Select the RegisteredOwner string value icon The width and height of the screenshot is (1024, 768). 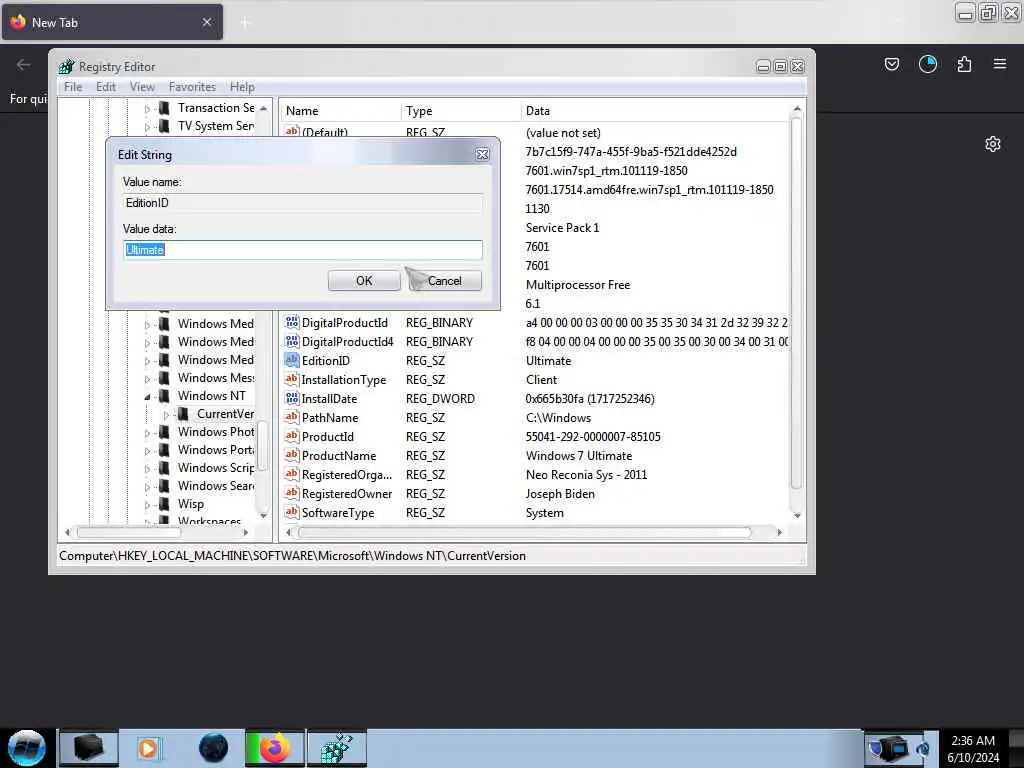tap(292, 493)
